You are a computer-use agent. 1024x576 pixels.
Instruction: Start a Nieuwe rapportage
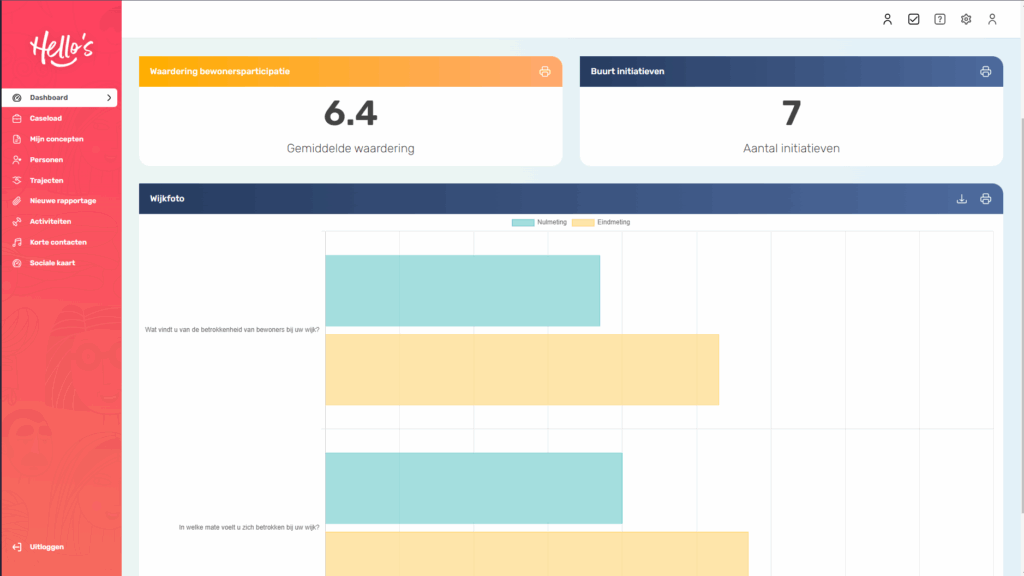click(62, 201)
